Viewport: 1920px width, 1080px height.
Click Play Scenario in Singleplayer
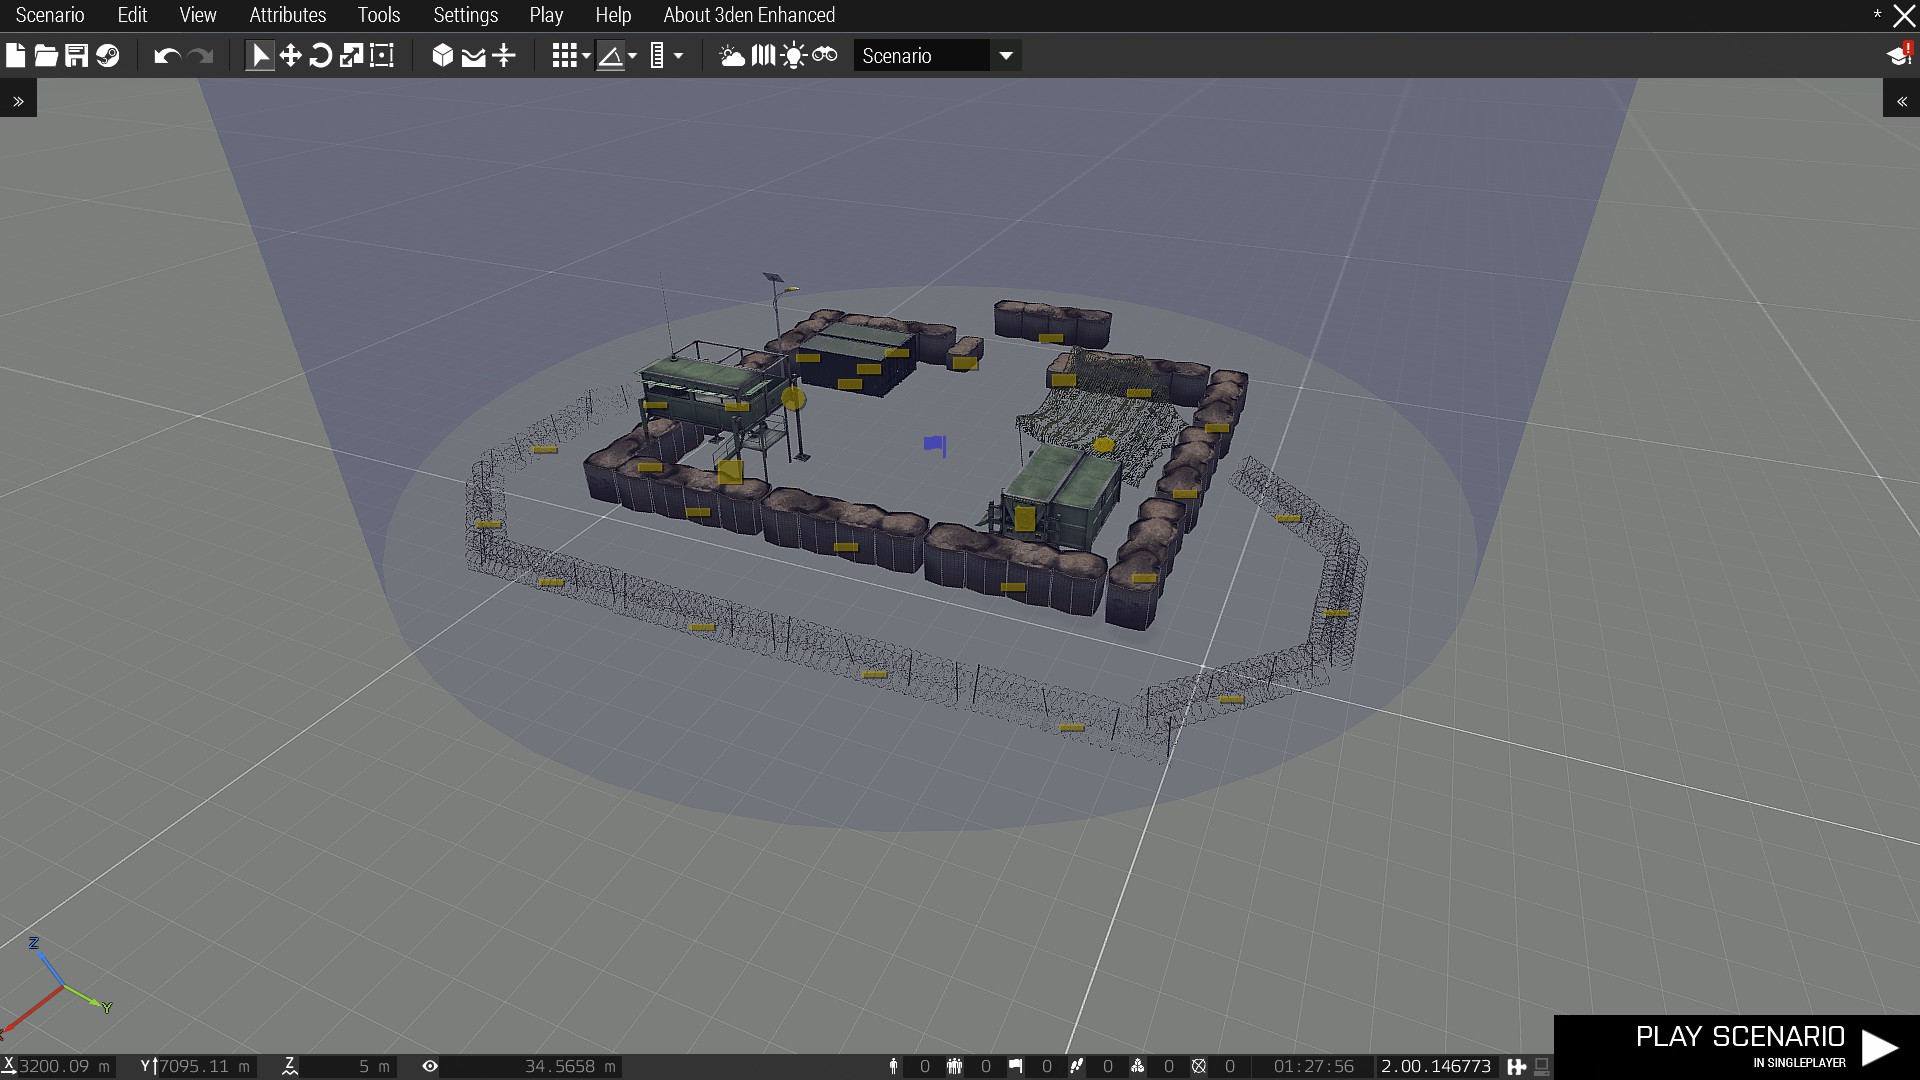1737,1047
